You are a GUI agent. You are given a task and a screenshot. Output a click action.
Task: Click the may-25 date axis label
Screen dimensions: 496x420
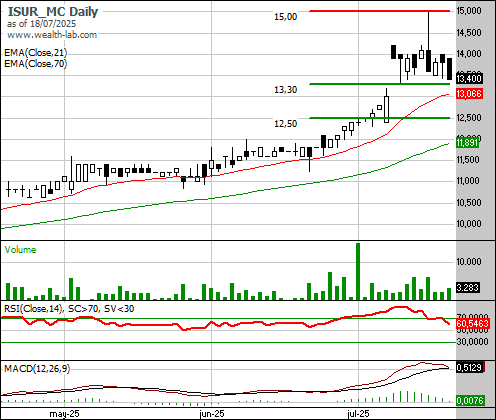[x=64, y=414]
